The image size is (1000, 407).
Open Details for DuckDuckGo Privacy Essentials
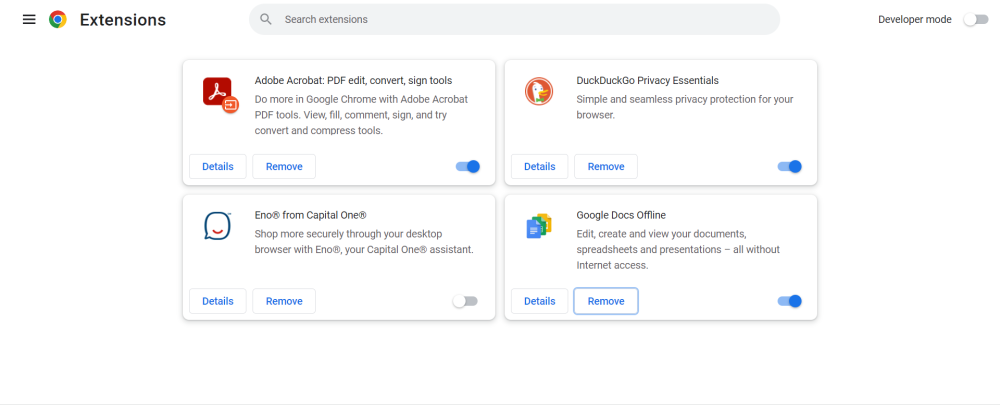click(x=540, y=166)
